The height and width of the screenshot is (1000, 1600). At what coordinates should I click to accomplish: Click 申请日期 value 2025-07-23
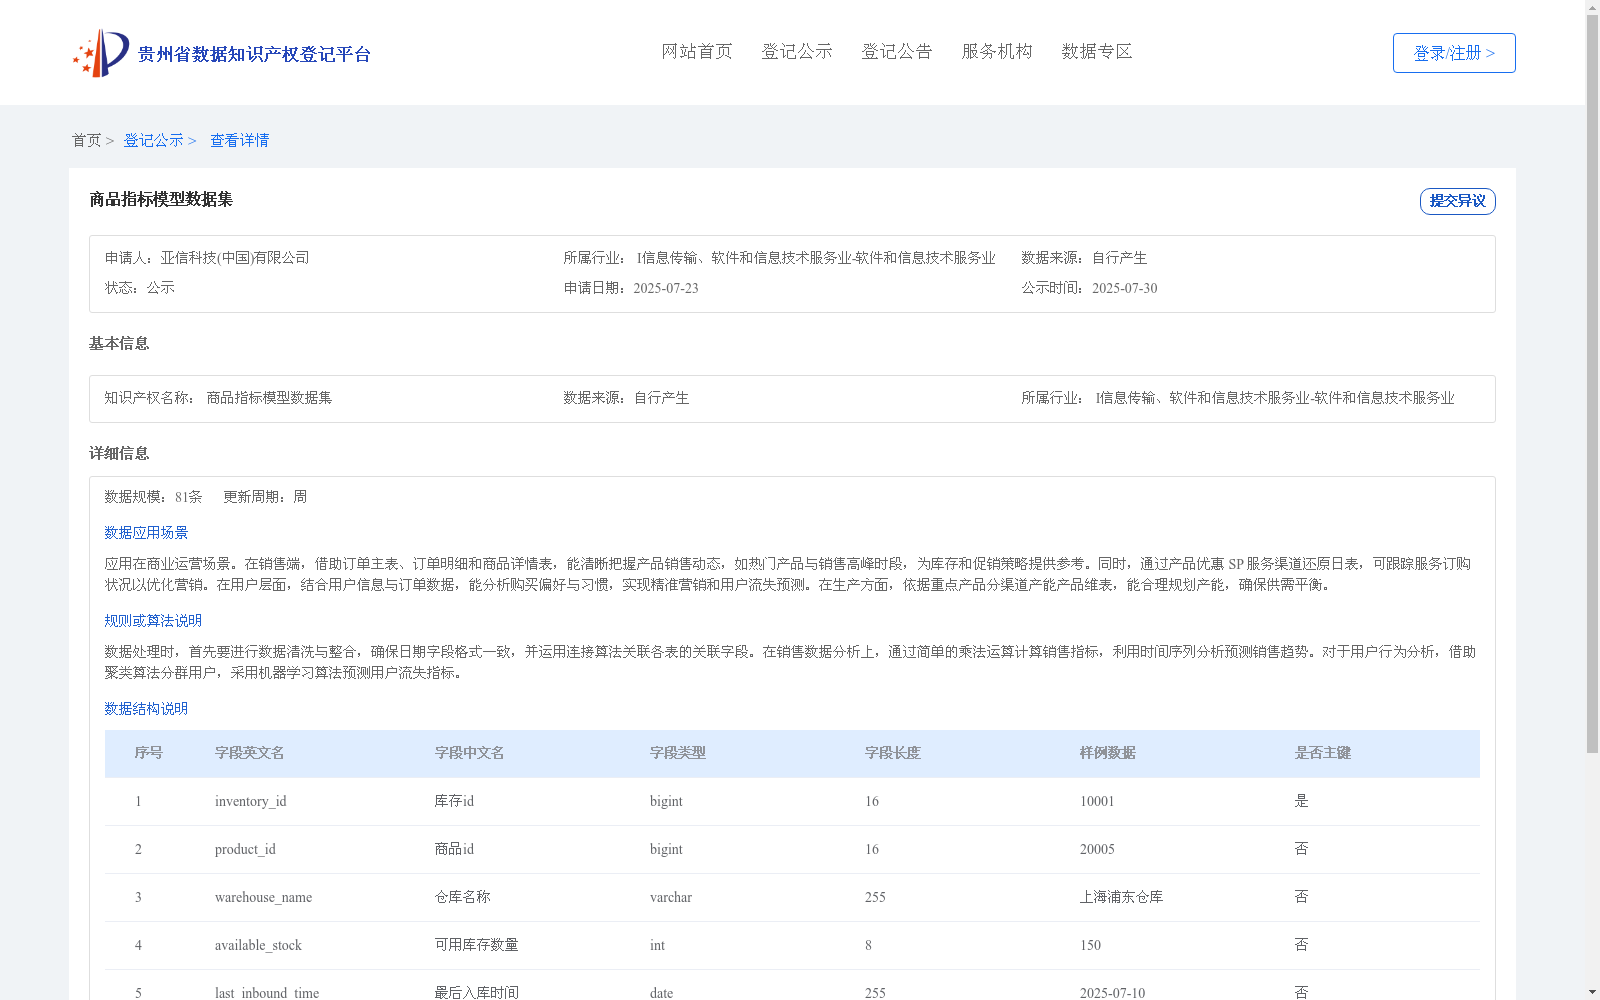tap(666, 288)
